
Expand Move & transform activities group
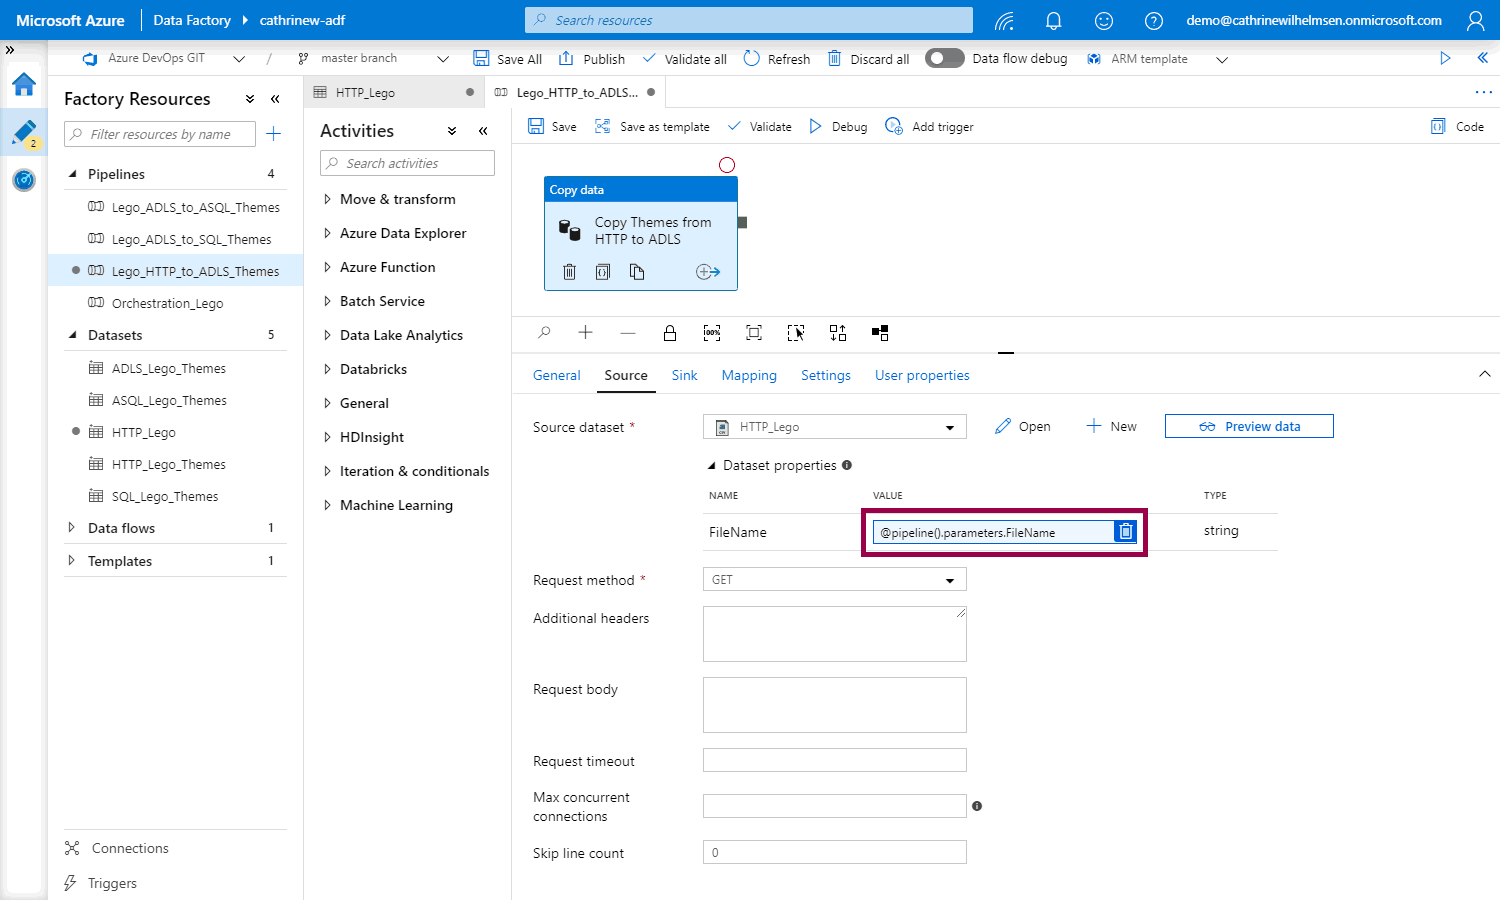pyautogui.click(x=327, y=199)
